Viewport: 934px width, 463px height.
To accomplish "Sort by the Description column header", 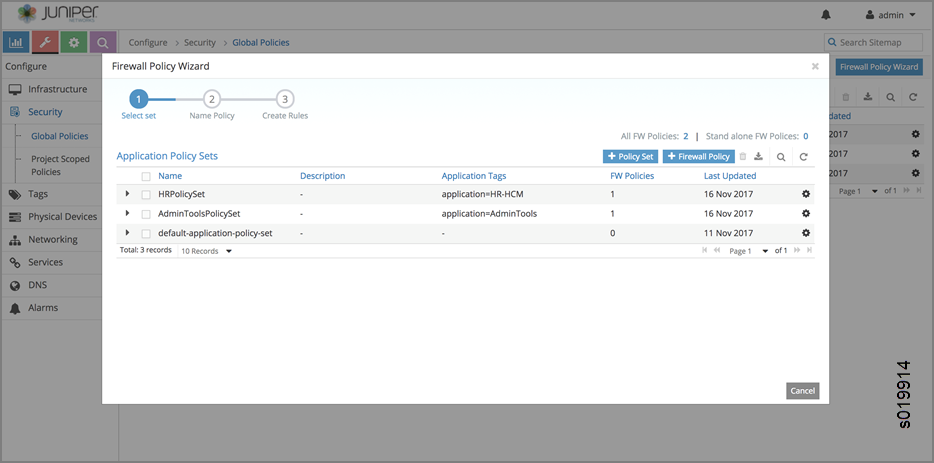I will [322, 176].
